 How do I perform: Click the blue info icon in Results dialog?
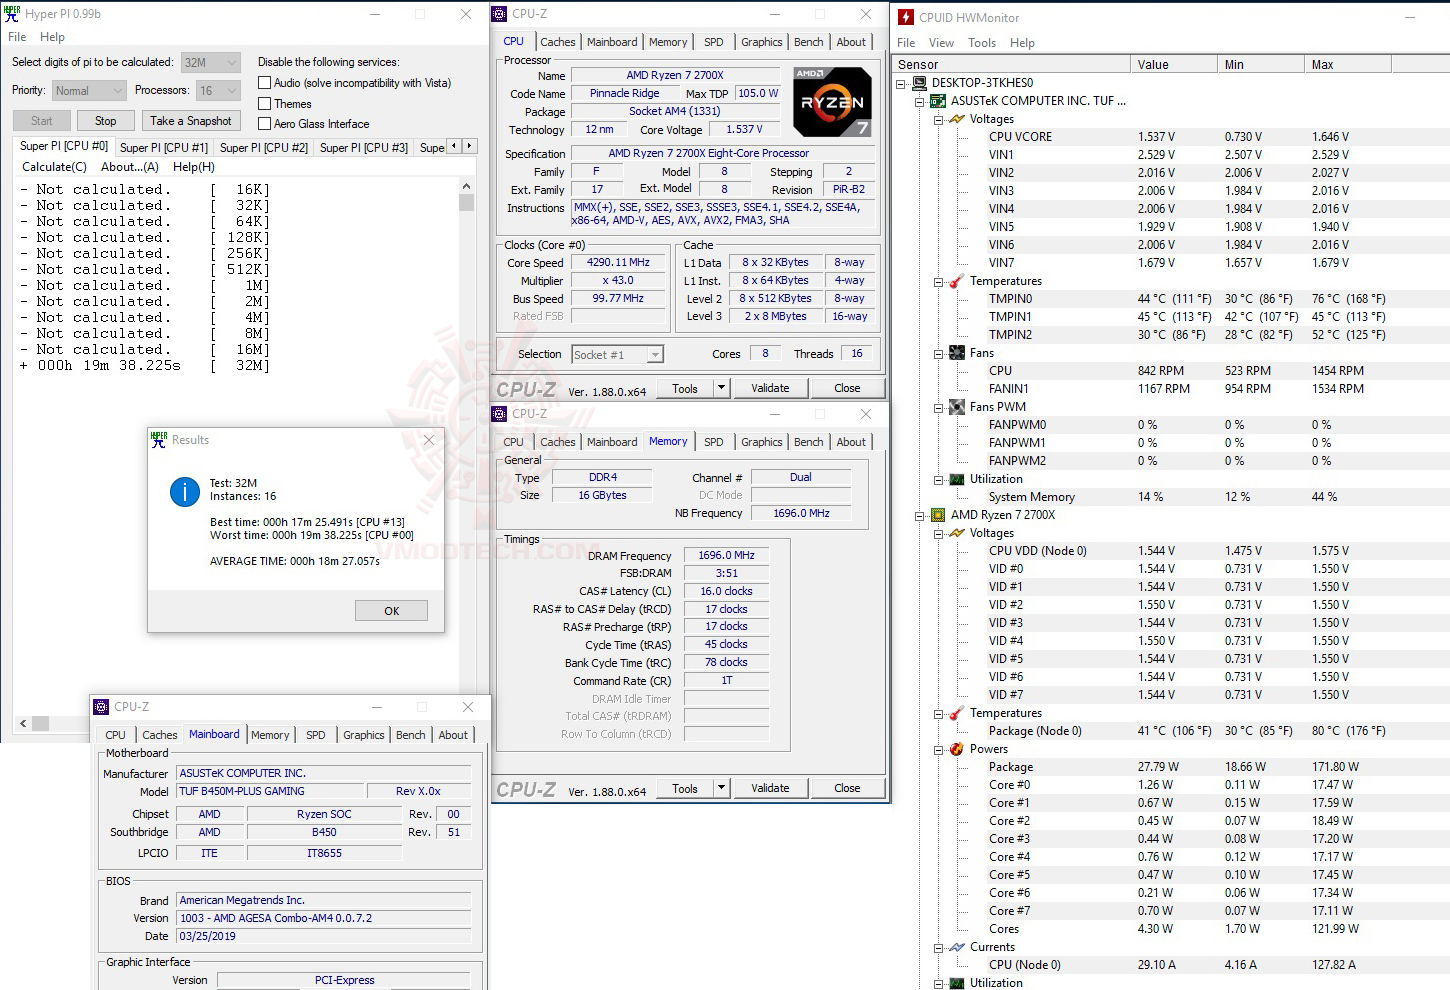[x=185, y=492]
